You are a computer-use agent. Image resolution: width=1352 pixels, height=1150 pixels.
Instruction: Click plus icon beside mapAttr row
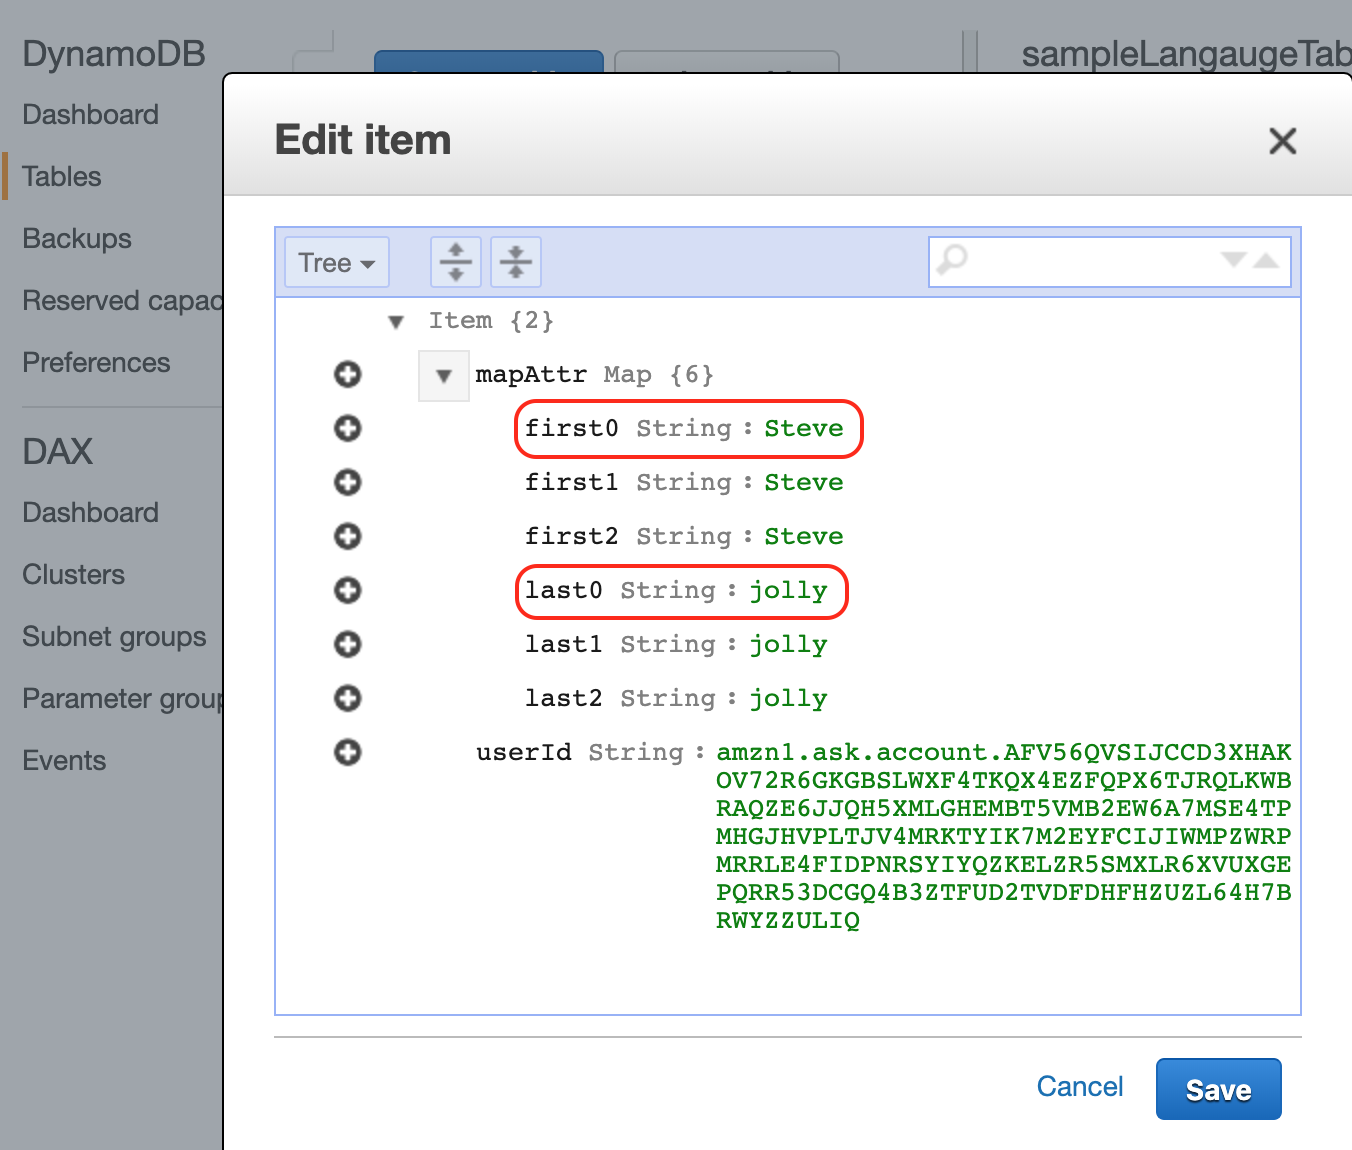pos(348,375)
